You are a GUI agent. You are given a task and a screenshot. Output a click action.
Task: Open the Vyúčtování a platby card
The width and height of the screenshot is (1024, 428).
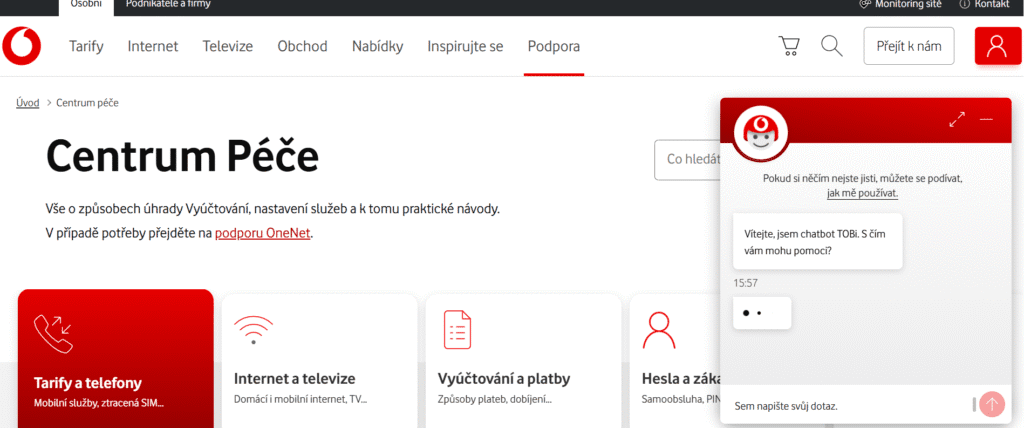pos(523,361)
